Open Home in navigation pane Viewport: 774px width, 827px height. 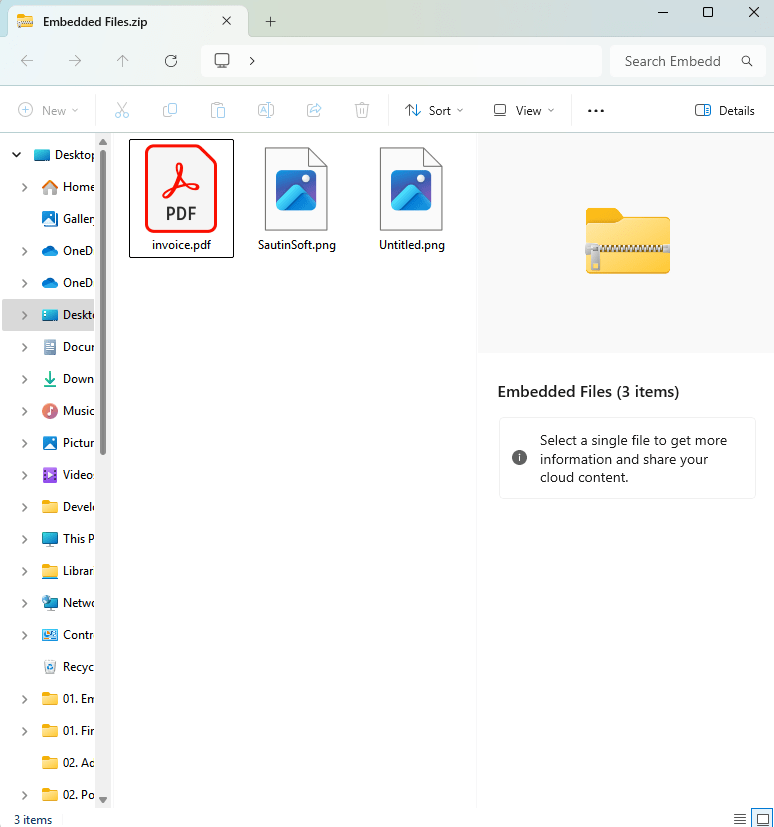pos(67,187)
